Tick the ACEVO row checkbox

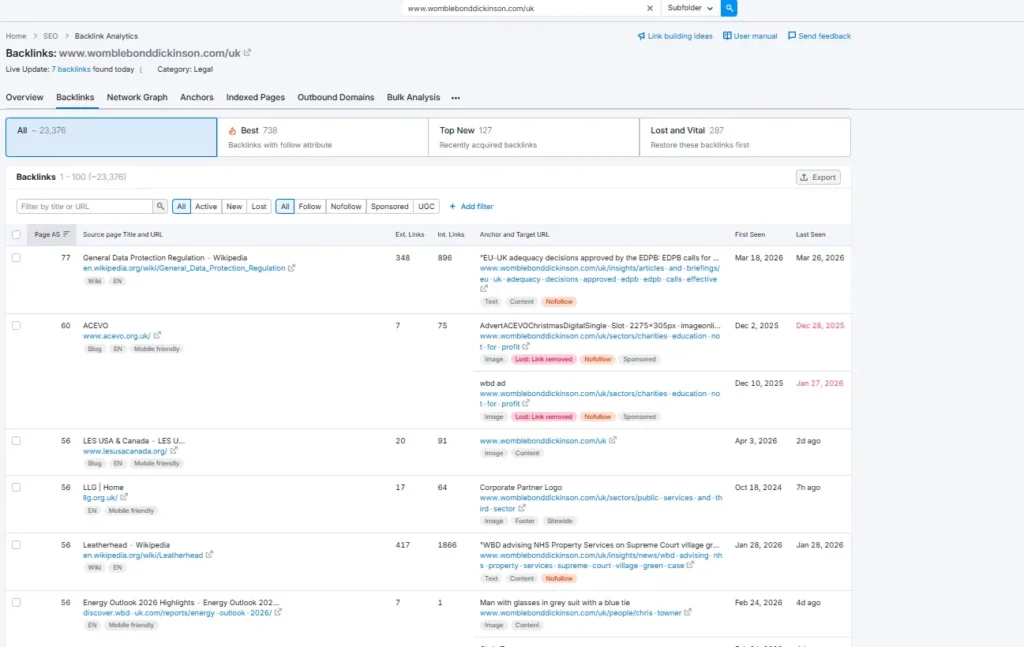(16, 326)
